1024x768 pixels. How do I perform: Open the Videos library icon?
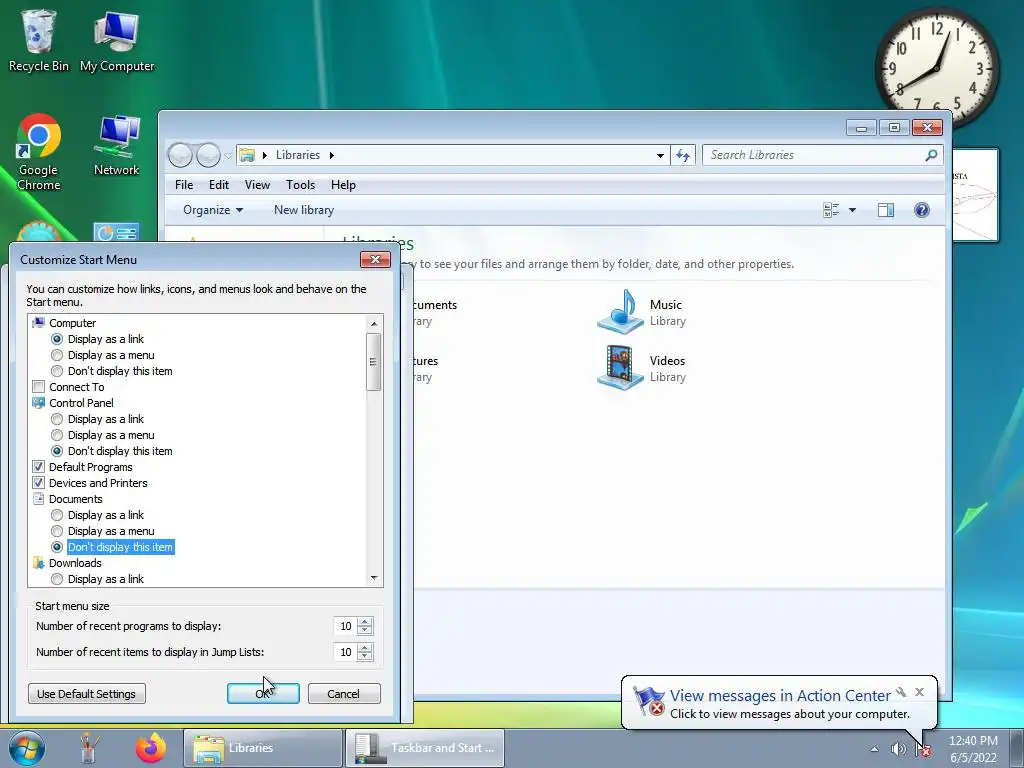[620, 368]
